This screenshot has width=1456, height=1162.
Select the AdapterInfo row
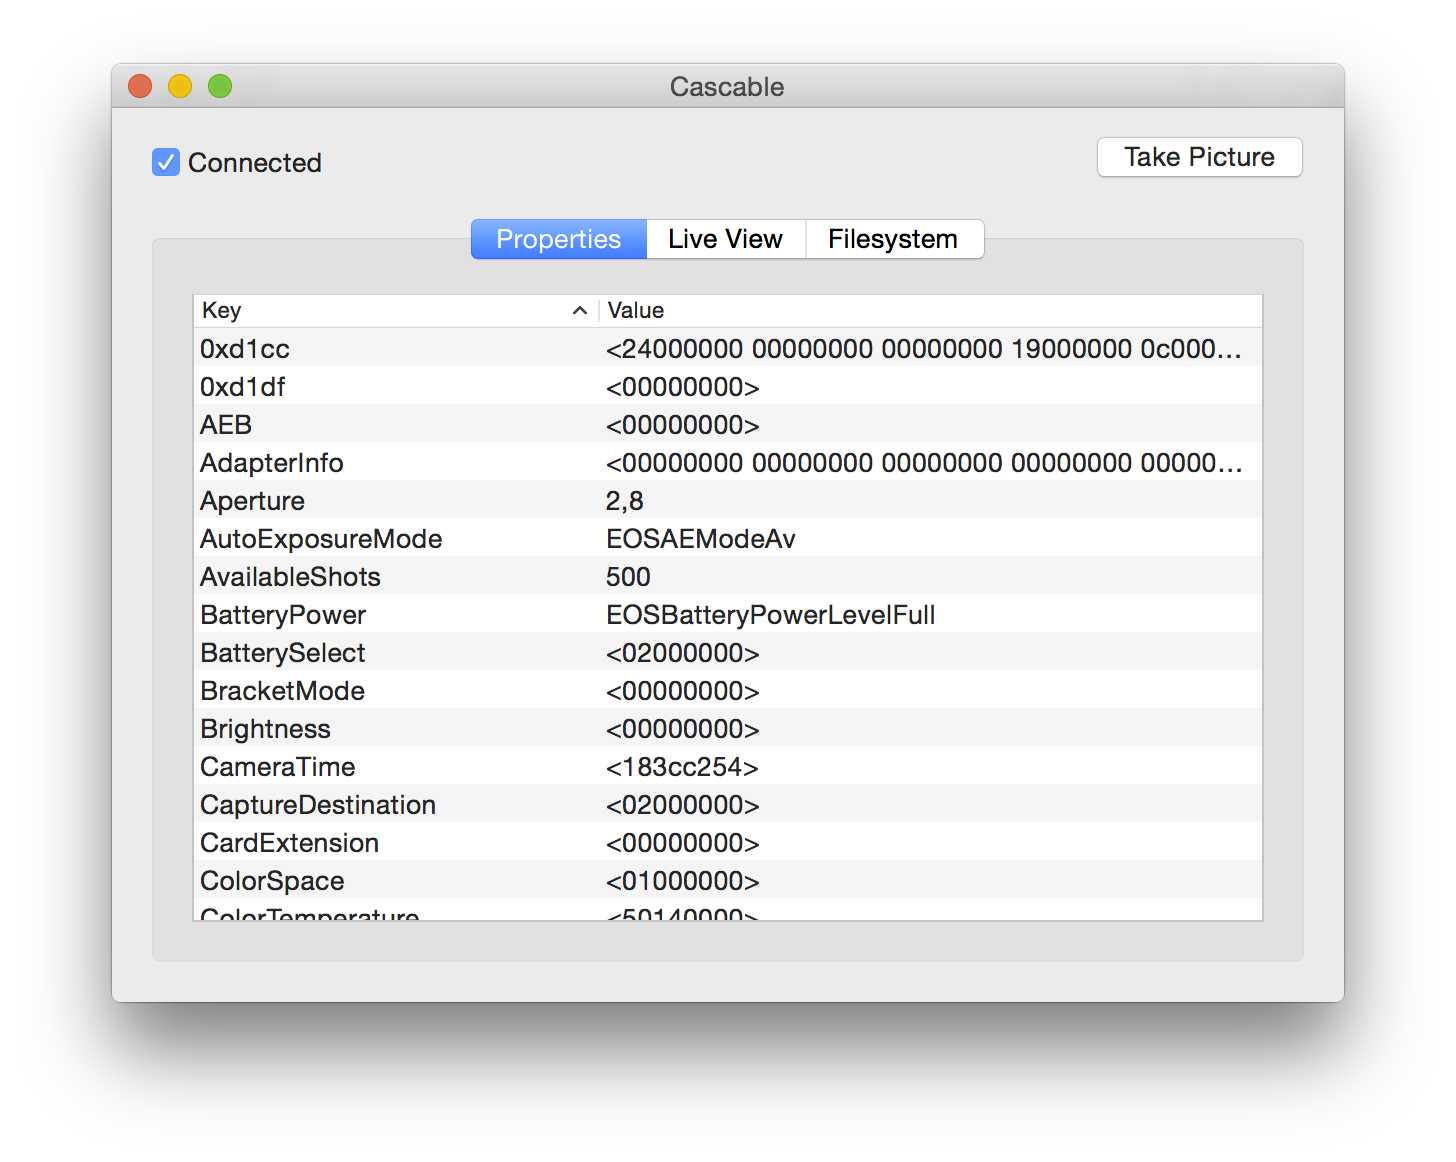tap(727, 463)
